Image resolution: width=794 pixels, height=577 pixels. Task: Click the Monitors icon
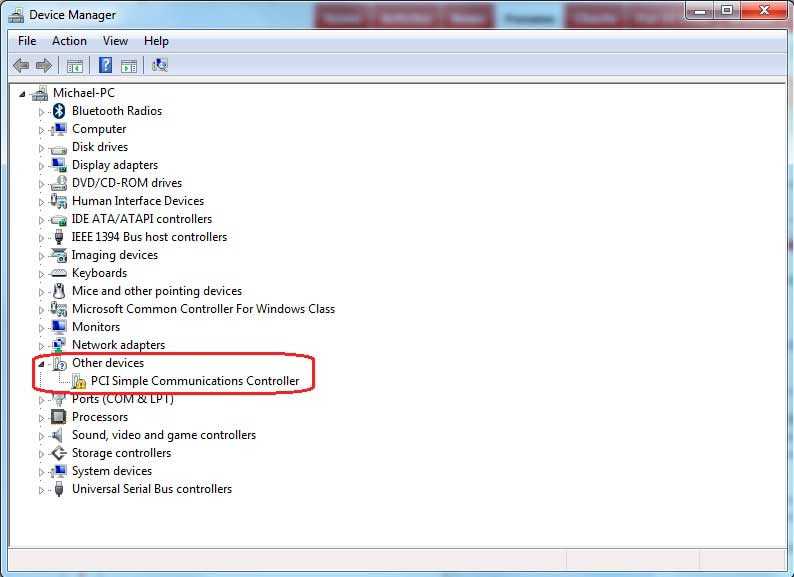tap(59, 327)
